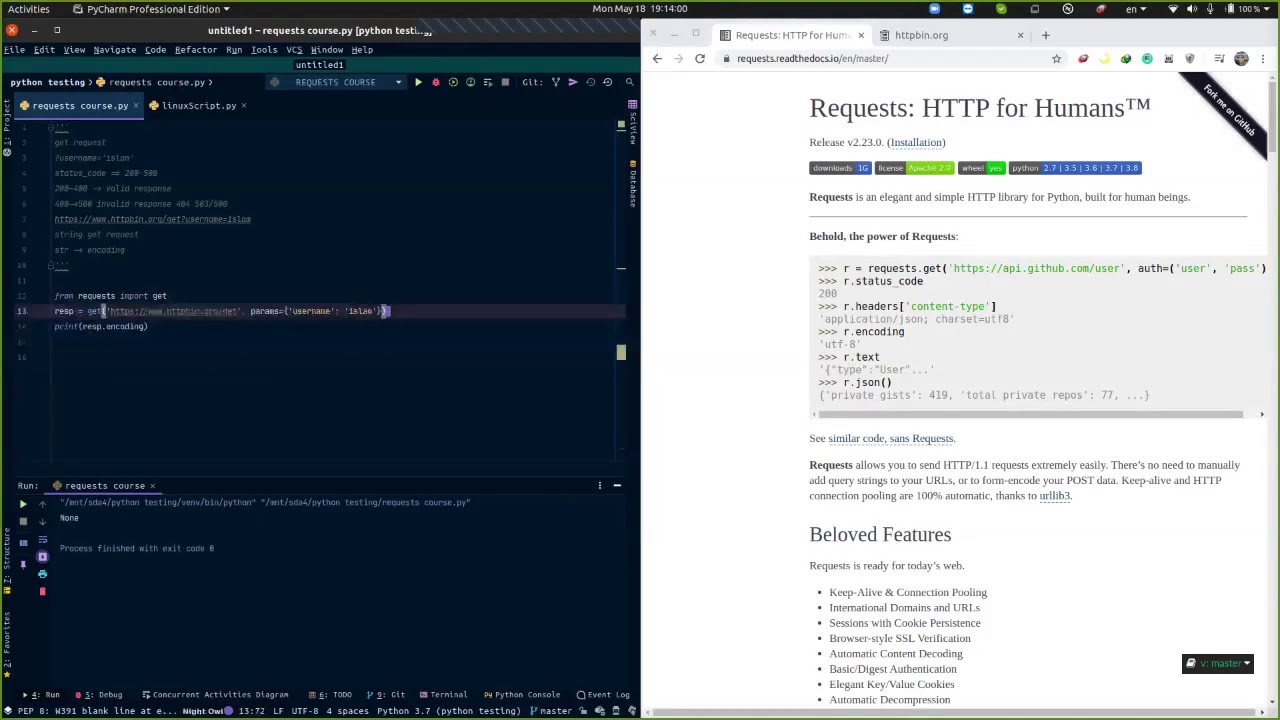Open REQUESTS COURSE run configuration dropdown
Screen dimensions: 1280x720
click(335, 82)
